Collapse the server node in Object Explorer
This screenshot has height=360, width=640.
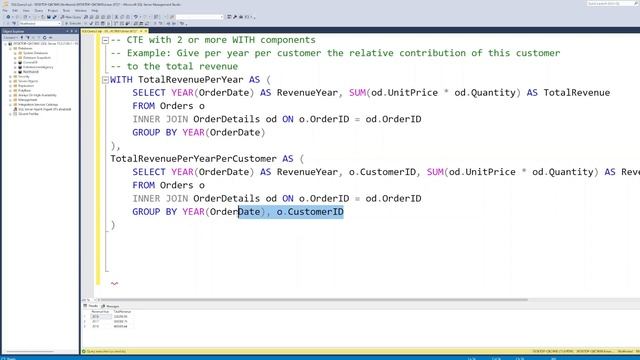click(5, 44)
